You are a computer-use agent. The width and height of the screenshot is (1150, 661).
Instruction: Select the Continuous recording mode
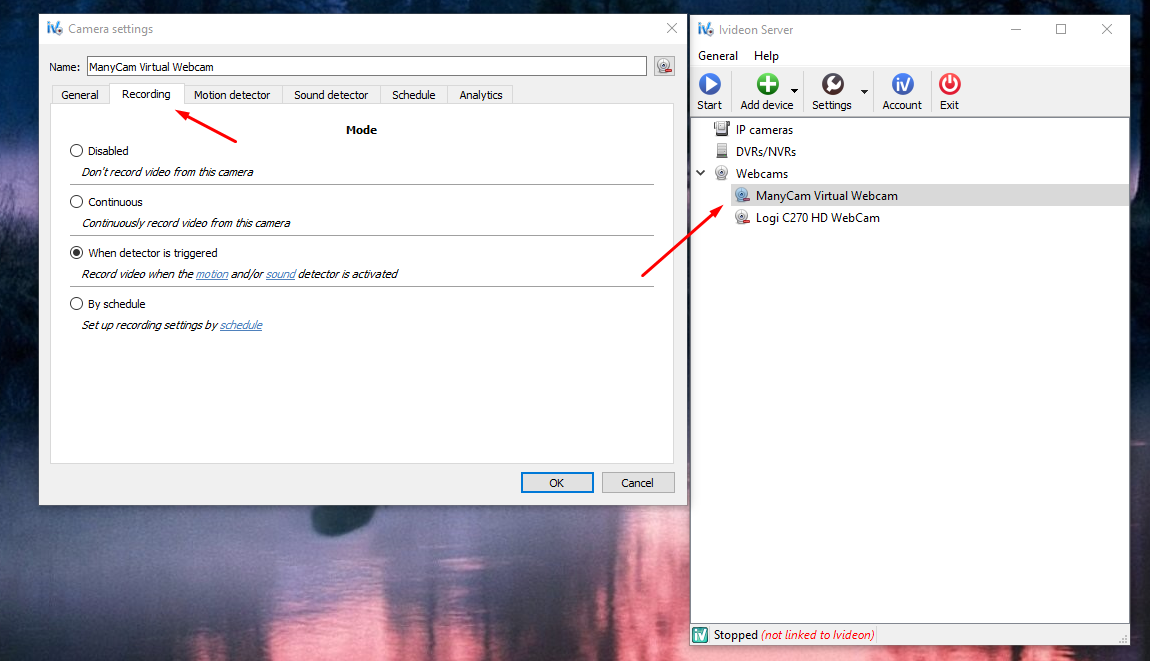click(76, 201)
